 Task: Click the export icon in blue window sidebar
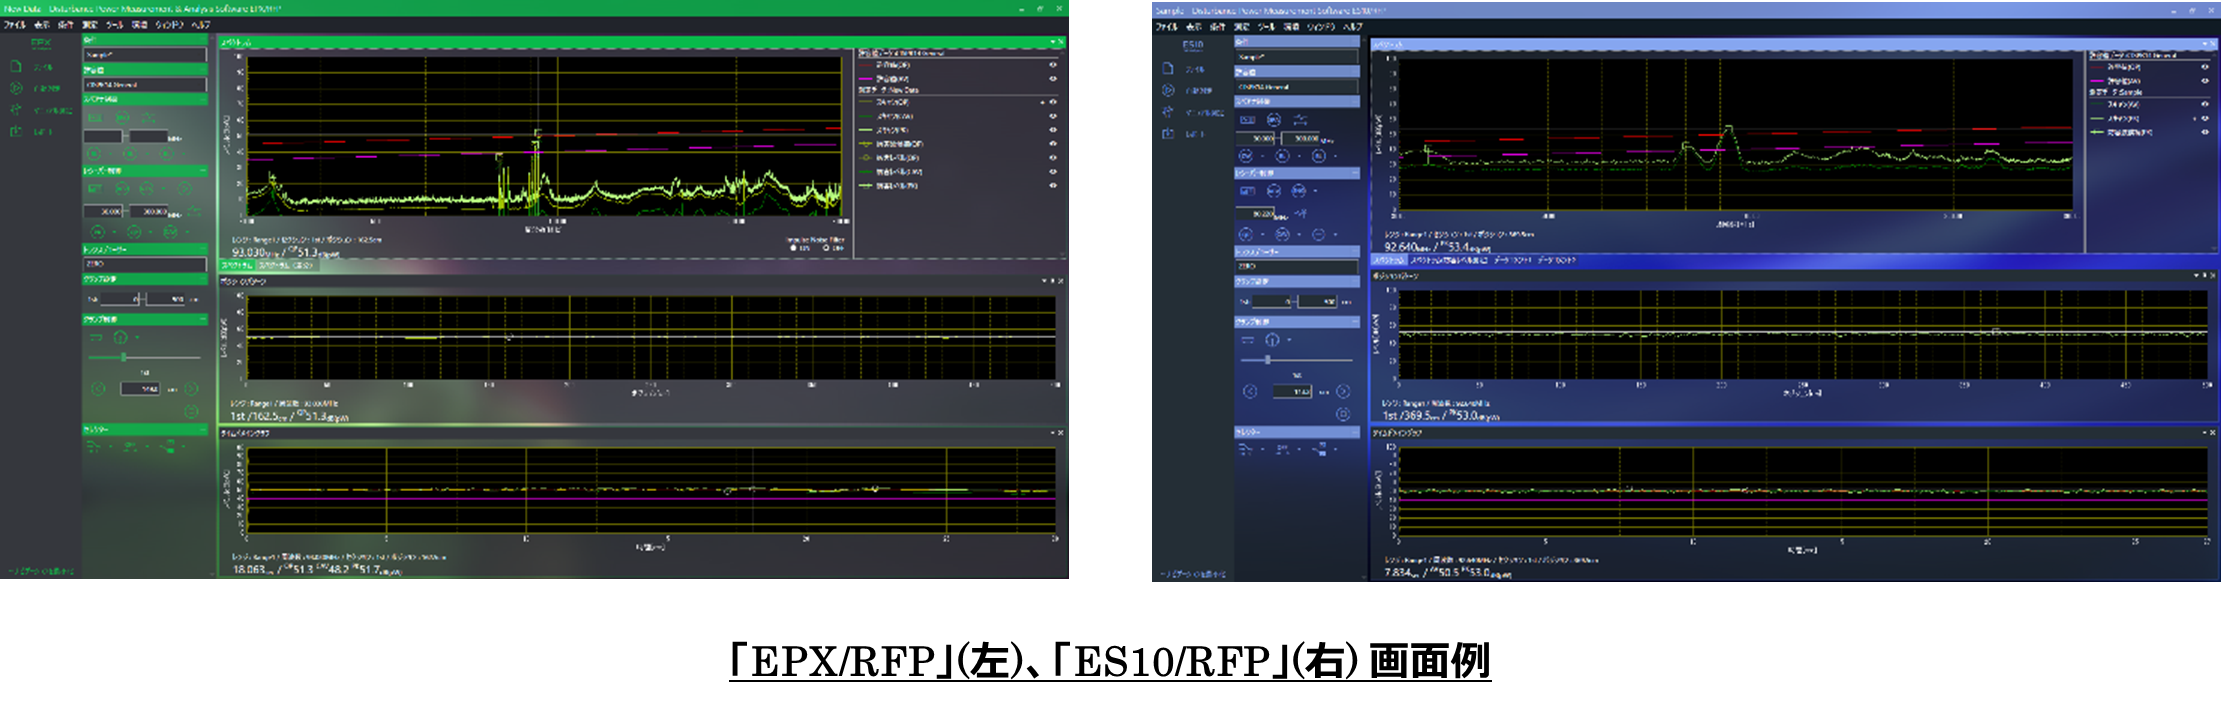click(x=1167, y=133)
